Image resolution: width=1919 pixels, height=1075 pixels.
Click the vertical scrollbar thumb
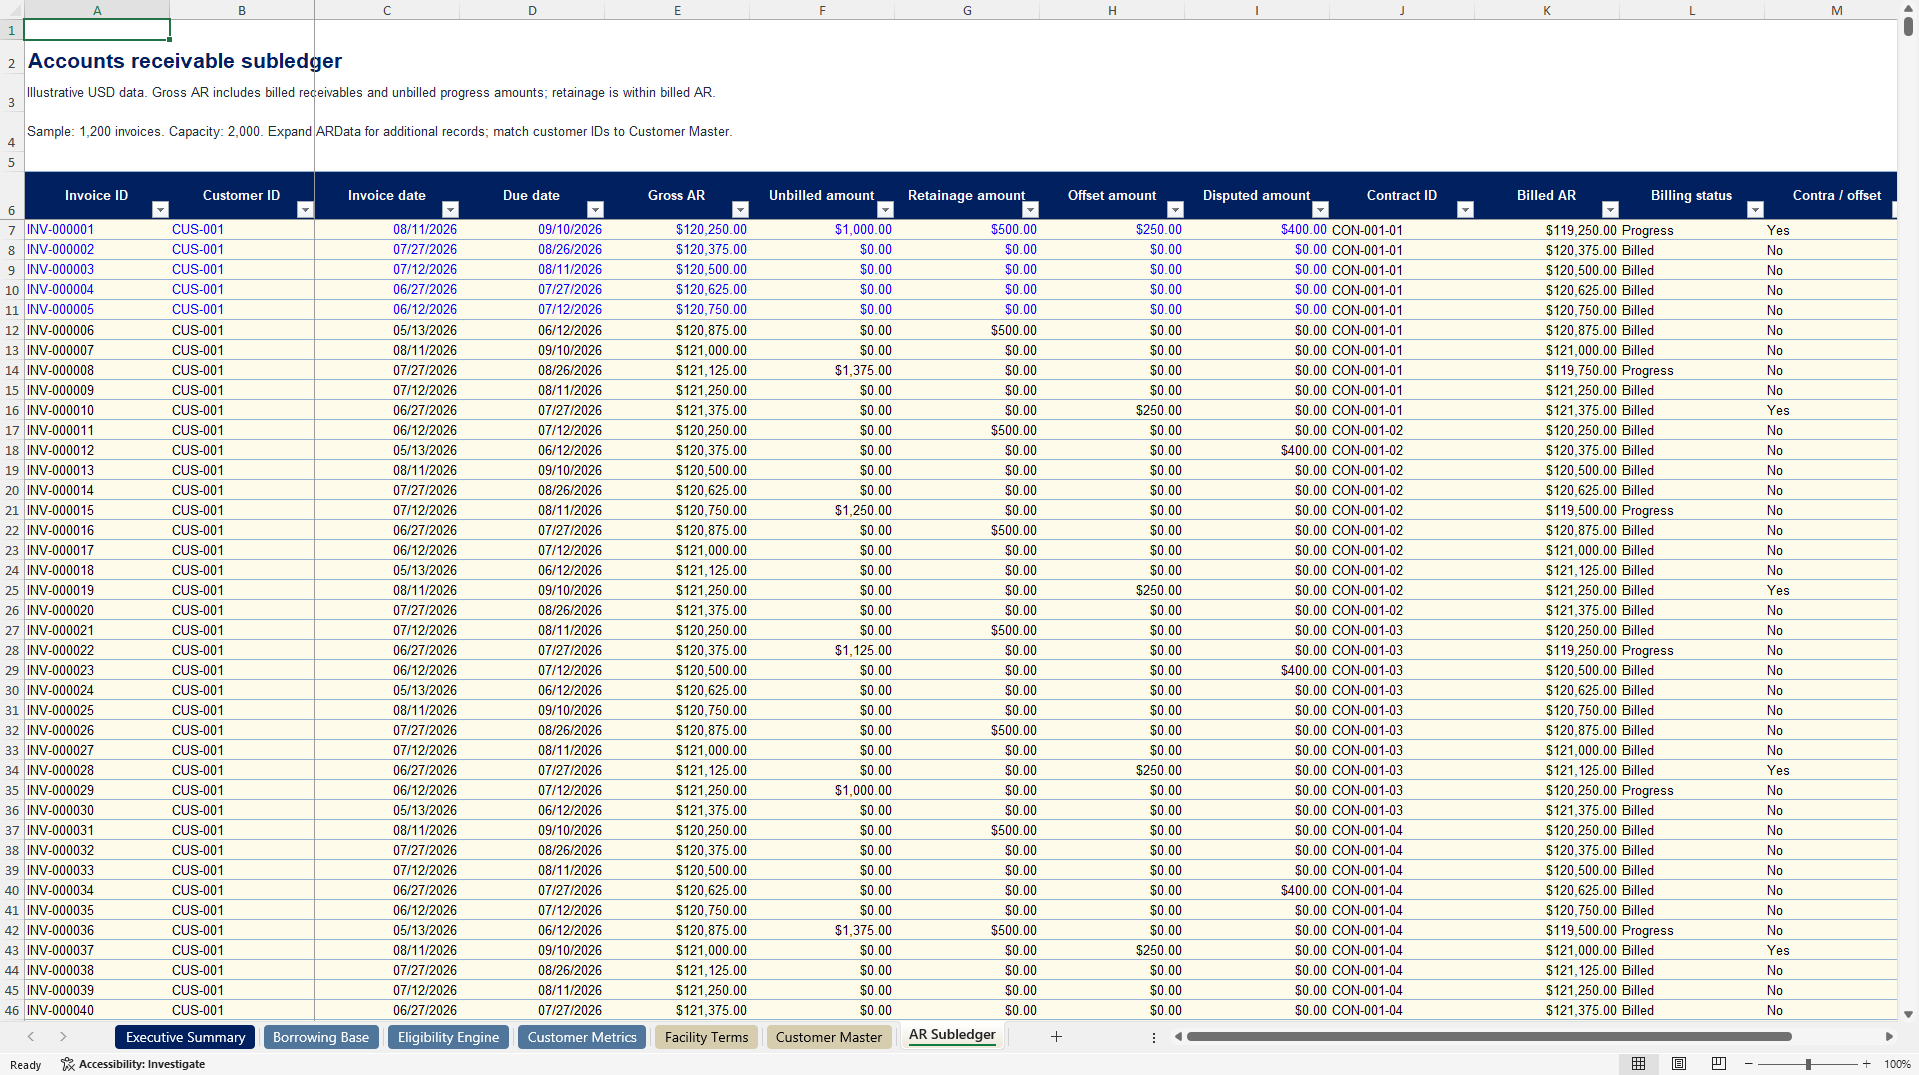coord(1908,26)
